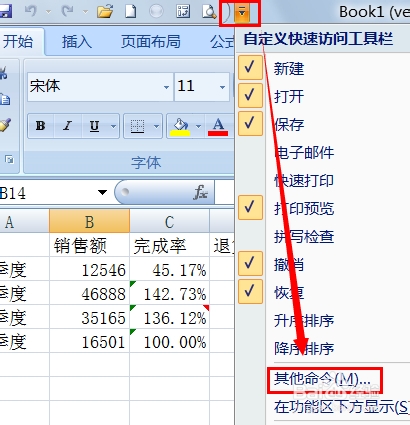Select column A header

[x=24, y=221]
